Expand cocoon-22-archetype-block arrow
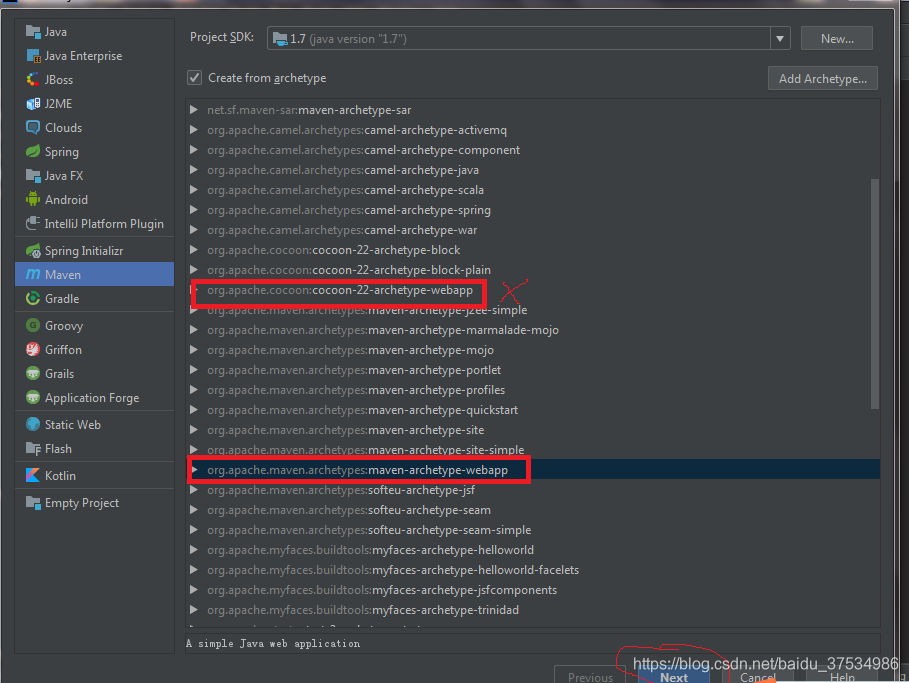 pos(194,250)
